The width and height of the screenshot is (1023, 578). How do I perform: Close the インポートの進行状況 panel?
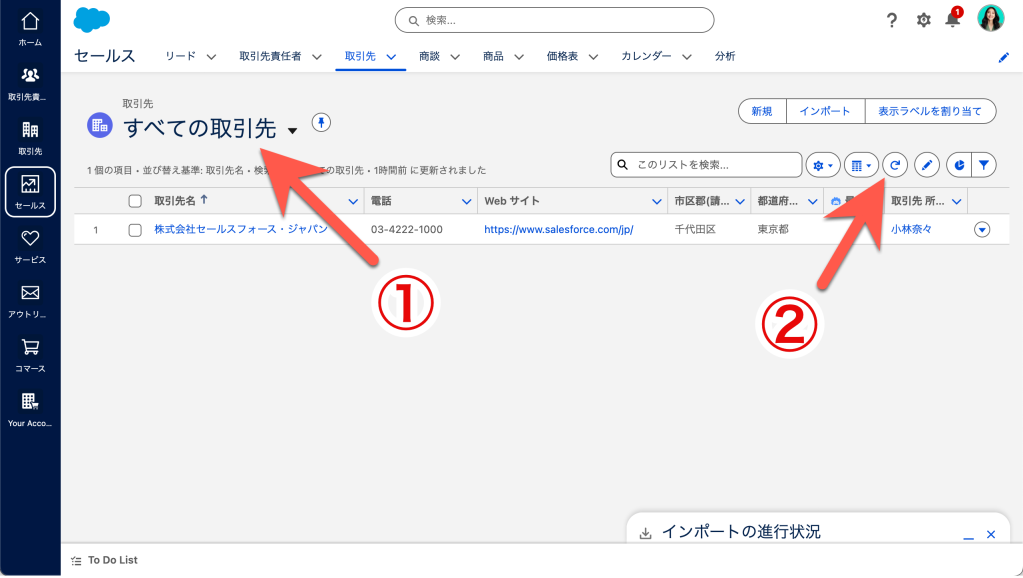pos(991,534)
